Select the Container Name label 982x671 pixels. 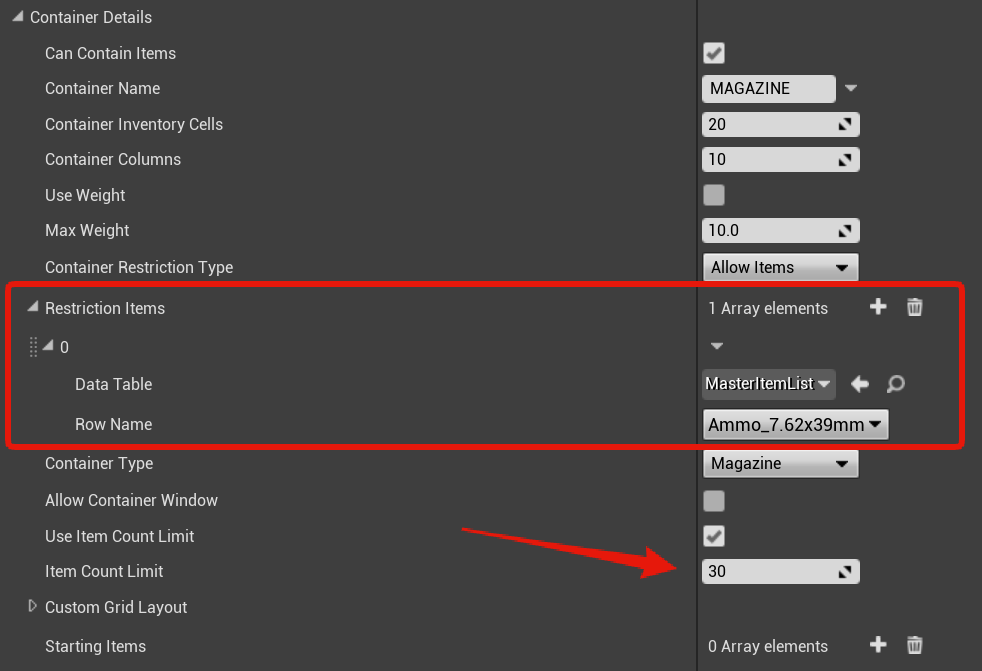[x=103, y=88]
